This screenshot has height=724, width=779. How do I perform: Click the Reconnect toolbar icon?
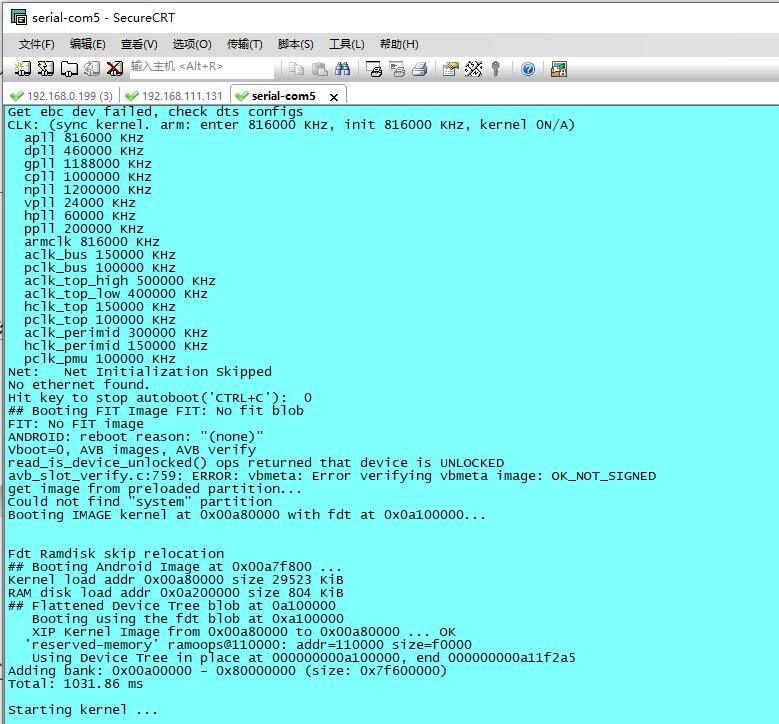92,69
